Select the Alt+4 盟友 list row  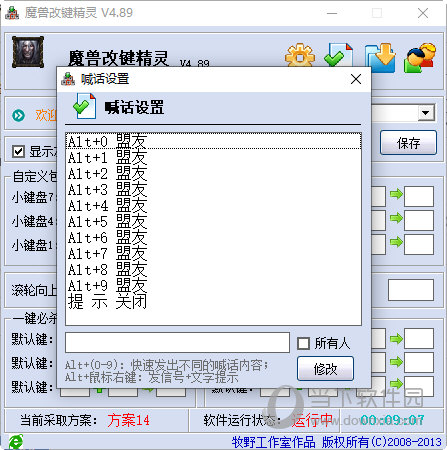coord(213,205)
